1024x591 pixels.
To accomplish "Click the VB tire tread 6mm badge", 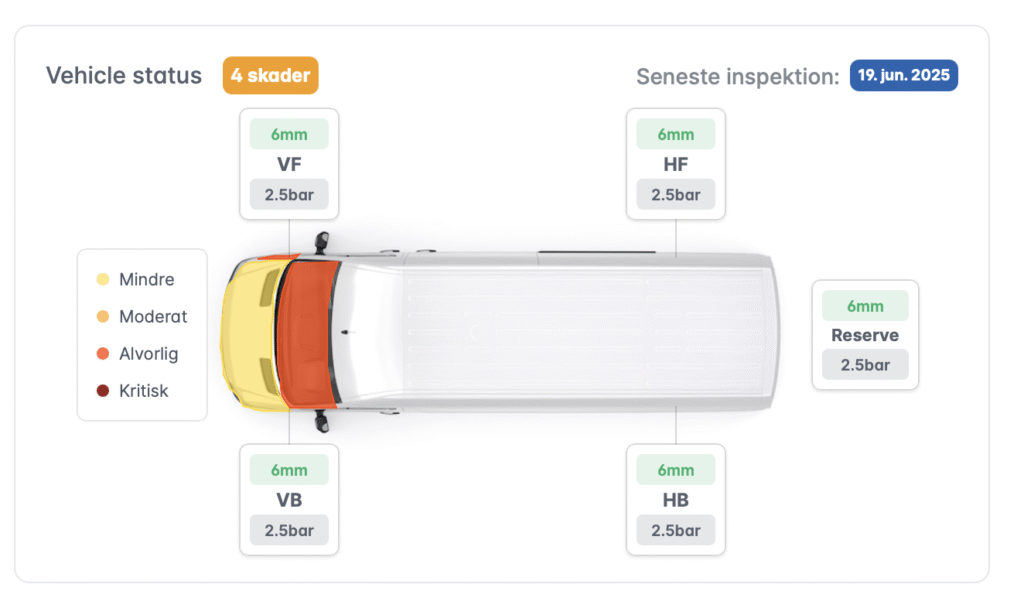I will [x=289, y=470].
